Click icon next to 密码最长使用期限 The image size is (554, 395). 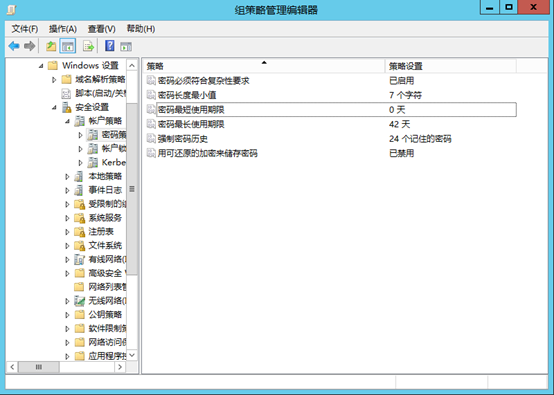(x=151, y=124)
